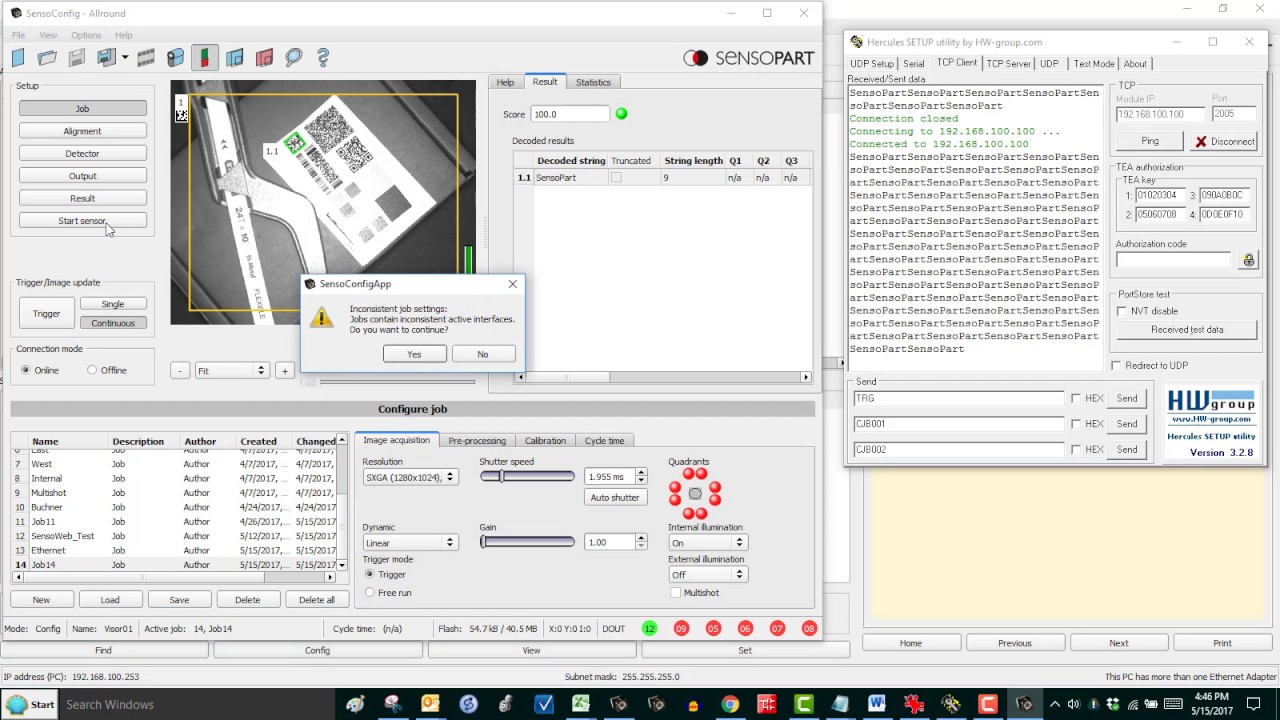Switch to the Help tab in results panel
Image resolution: width=1280 pixels, height=720 pixels.
tap(506, 82)
